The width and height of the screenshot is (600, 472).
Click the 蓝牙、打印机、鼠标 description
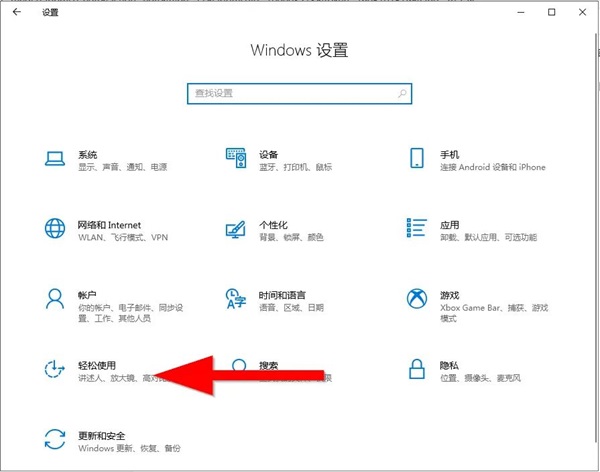coord(295,167)
